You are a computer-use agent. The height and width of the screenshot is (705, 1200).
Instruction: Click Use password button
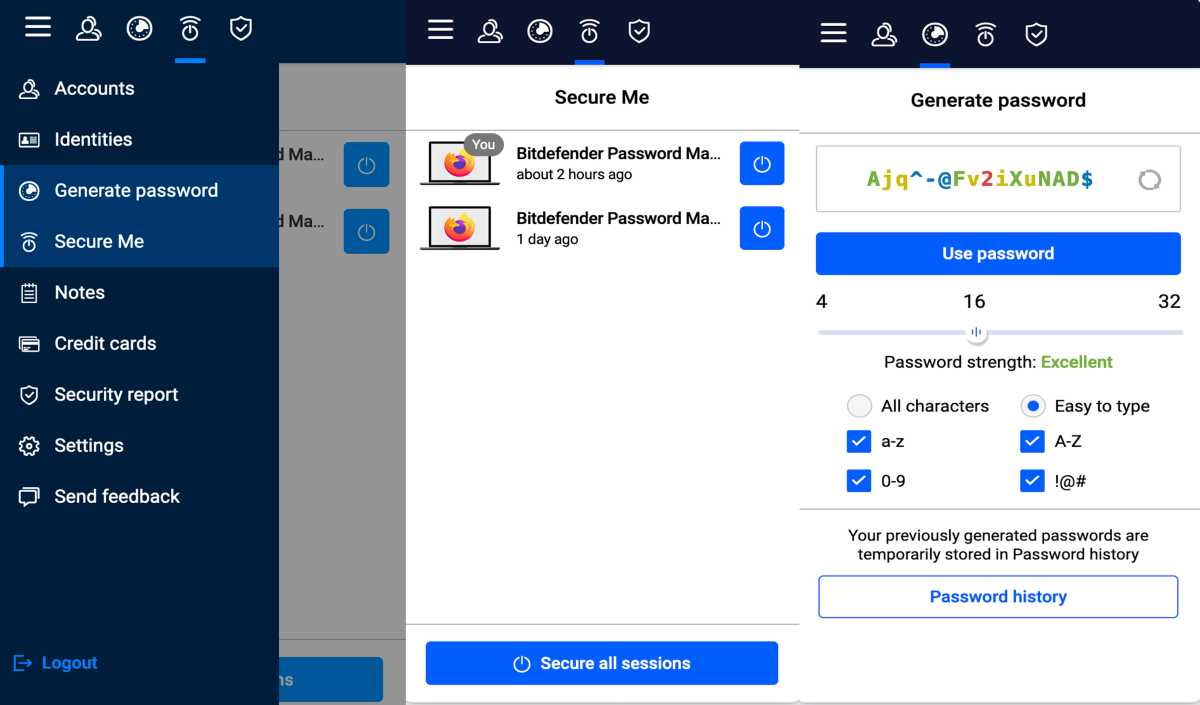[x=998, y=253]
